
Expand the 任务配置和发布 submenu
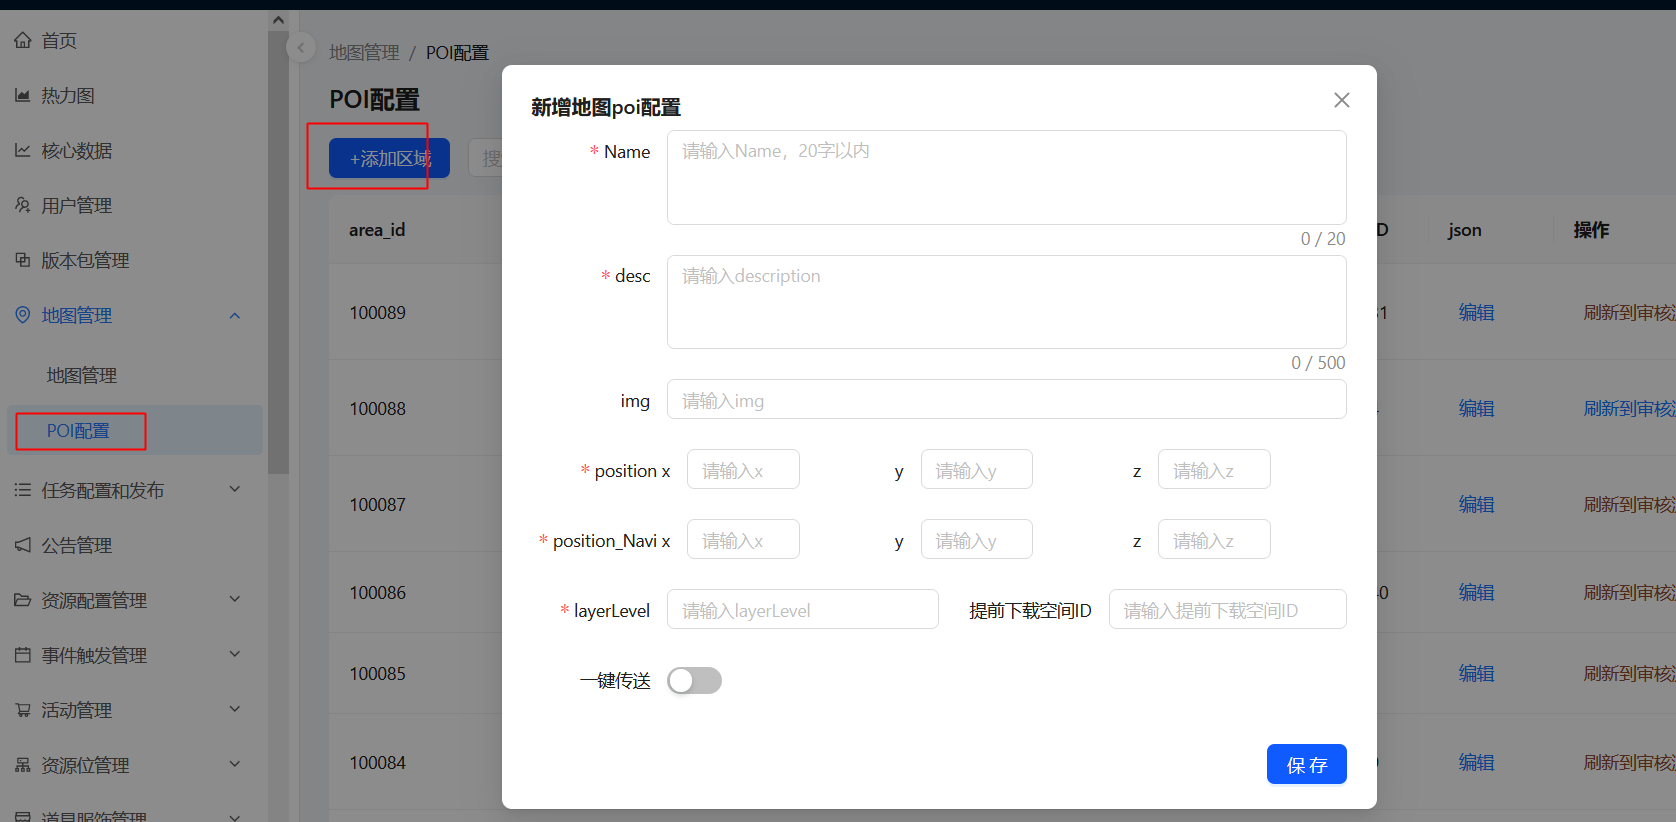tap(235, 490)
